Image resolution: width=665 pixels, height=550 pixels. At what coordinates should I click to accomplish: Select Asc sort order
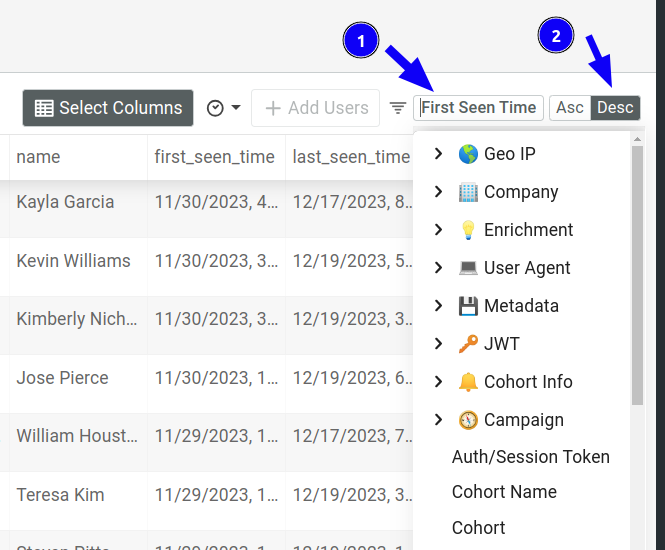pos(570,108)
